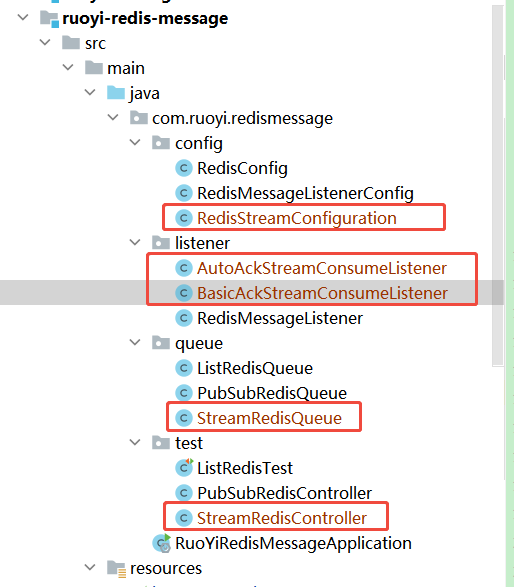
Task: Collapse the ruoyi-redis-message module node
Action: [23, 18]
